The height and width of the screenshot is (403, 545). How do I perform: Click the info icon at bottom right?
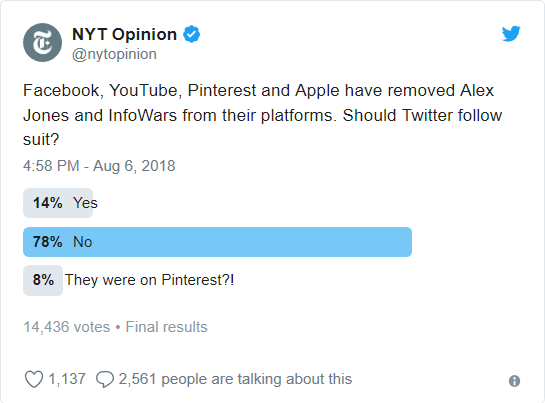point(514,381)
